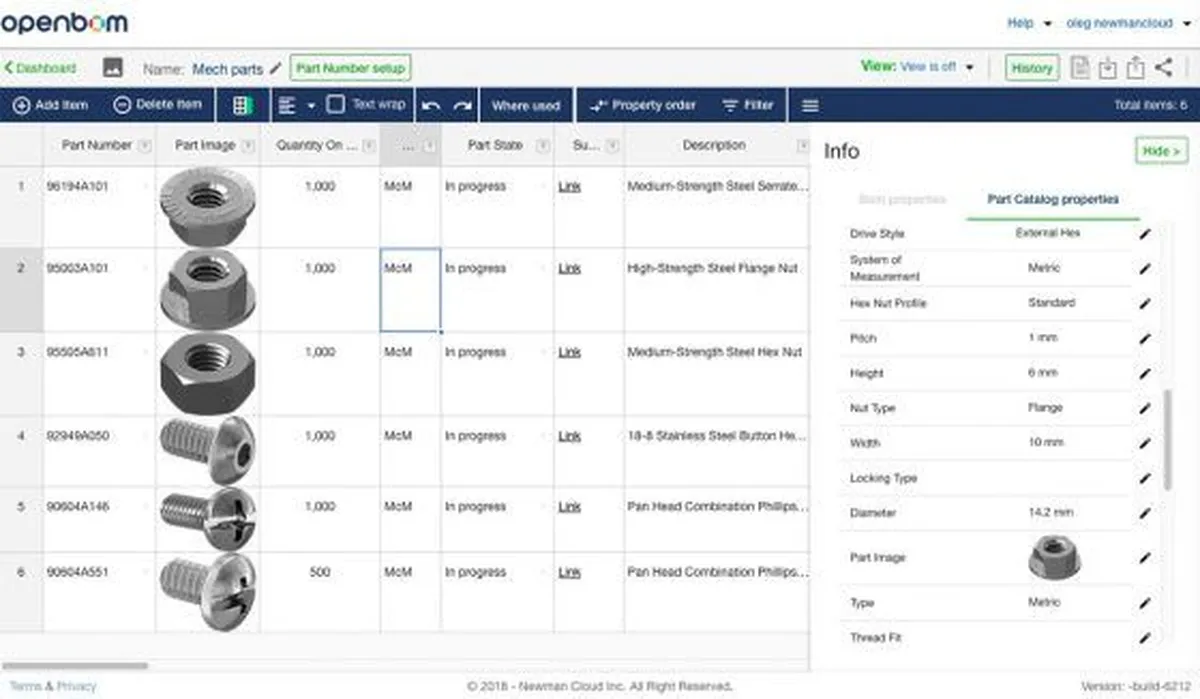Screen dimensions: 1200x699
Task: Click the import download icon
Action: tap(1107, 68)
